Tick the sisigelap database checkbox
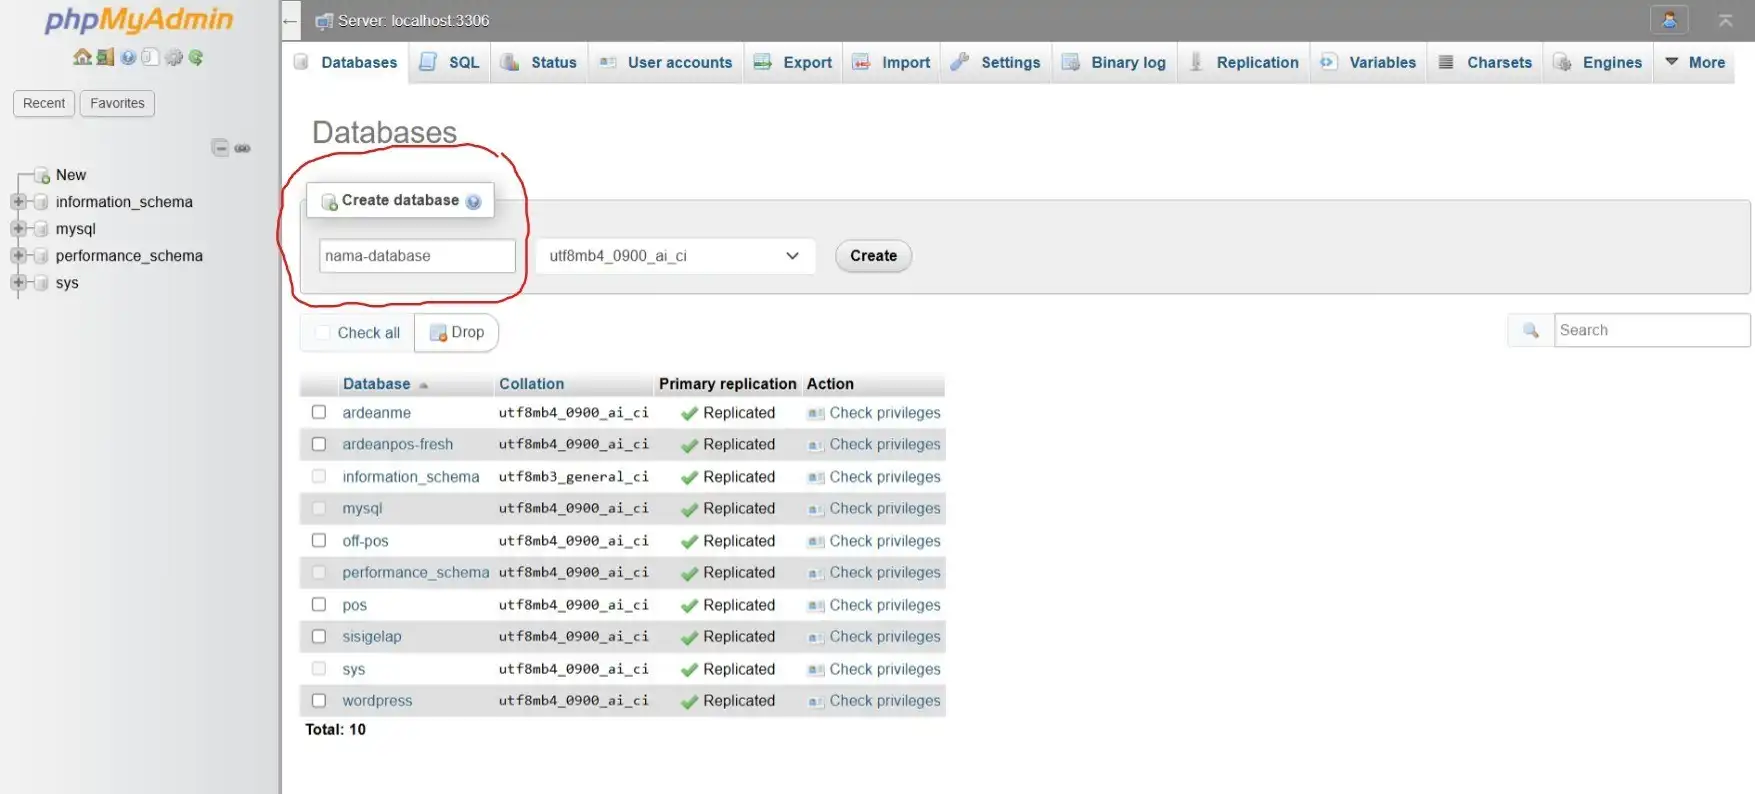This screenshot has width=1755, height=794. click(x=319, y=636)
